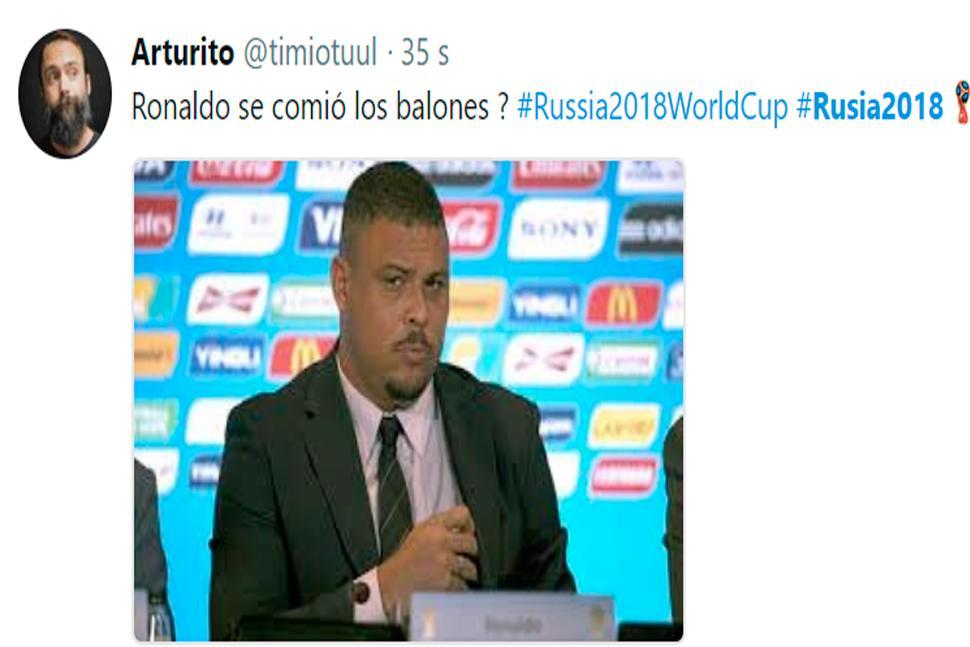Click the World Cup trophy emoji icon

961,102
